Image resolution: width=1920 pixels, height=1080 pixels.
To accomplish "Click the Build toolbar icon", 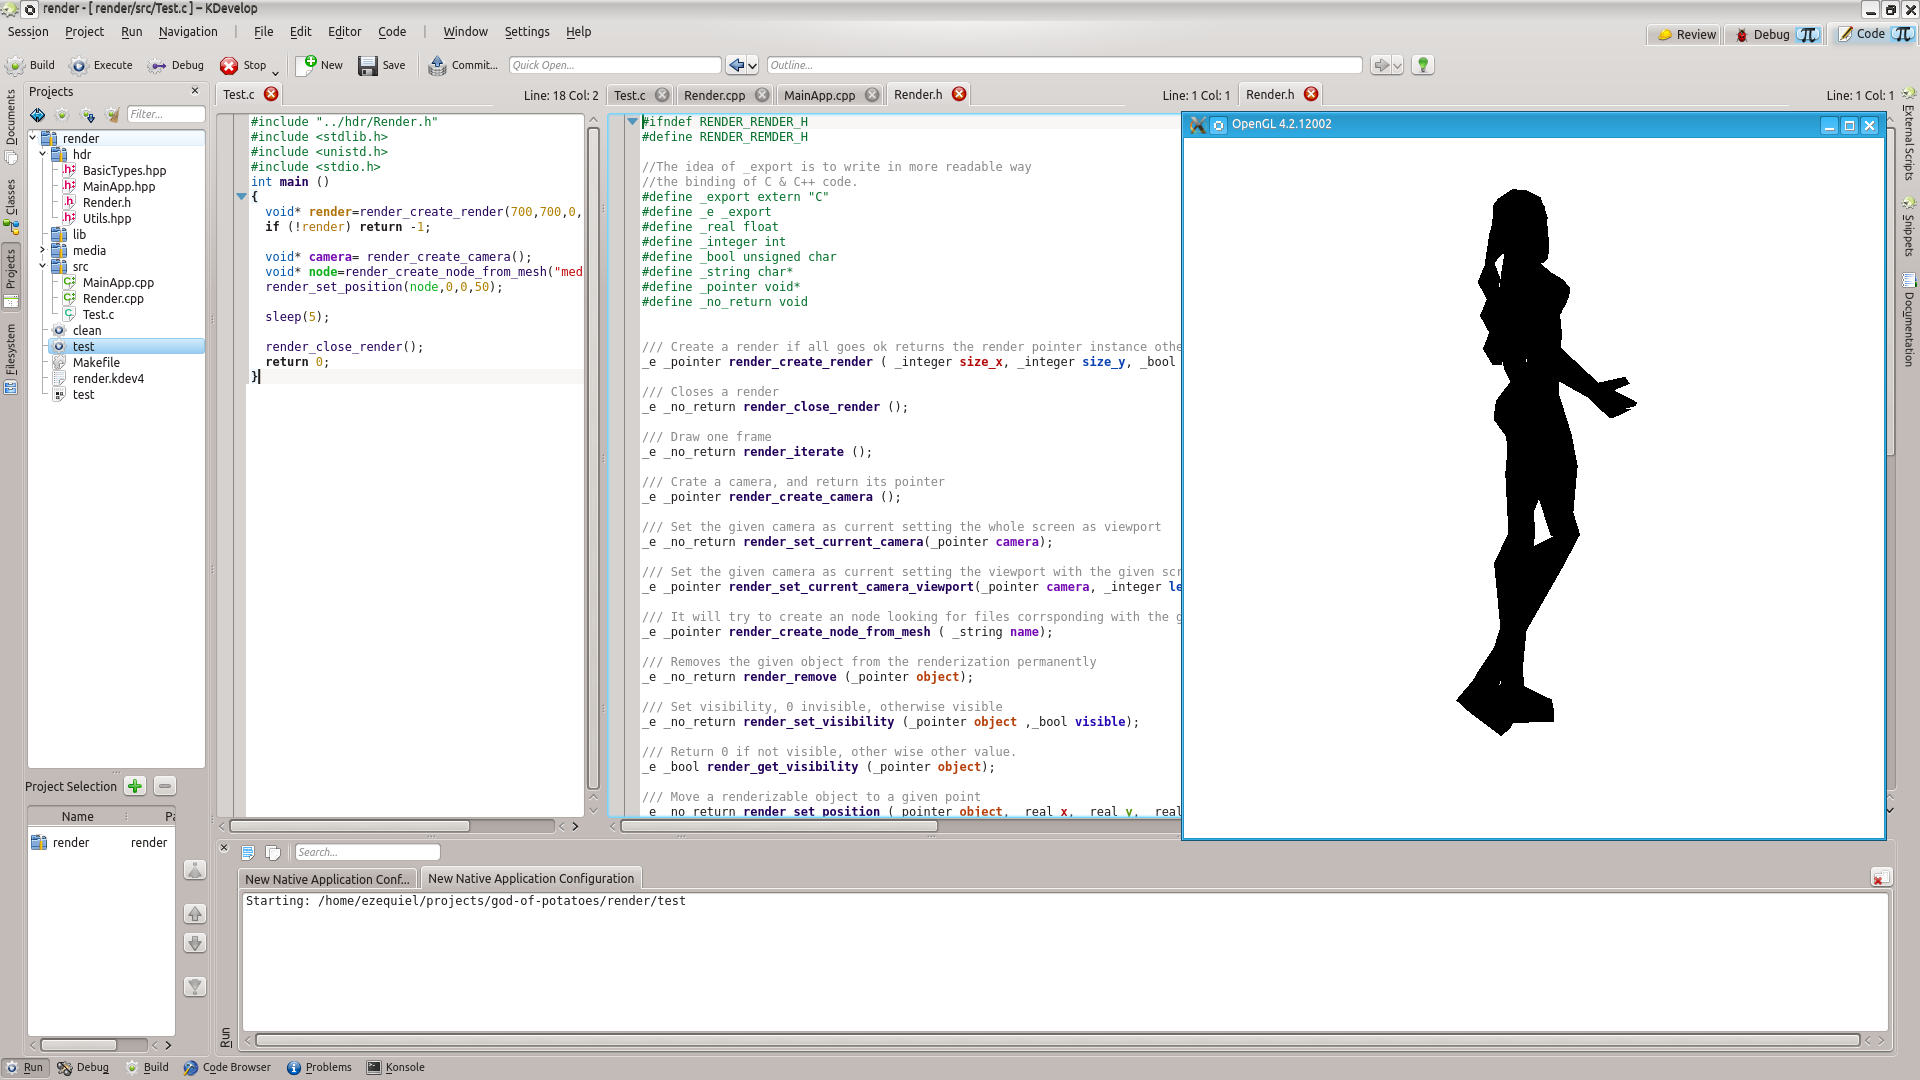I will click(16, 65).
